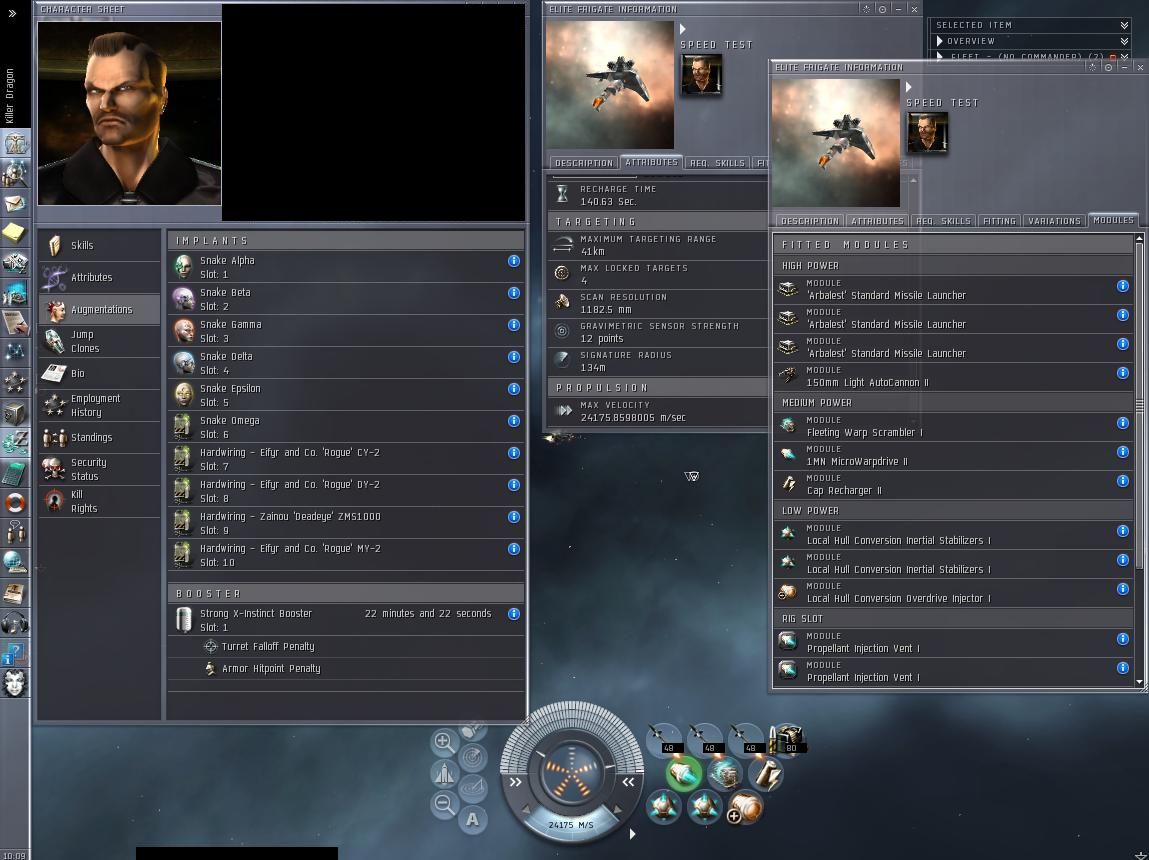Show info for 1MN MicroWarpdrive II module
The image size is (1149, 860).
point(1123,452)
